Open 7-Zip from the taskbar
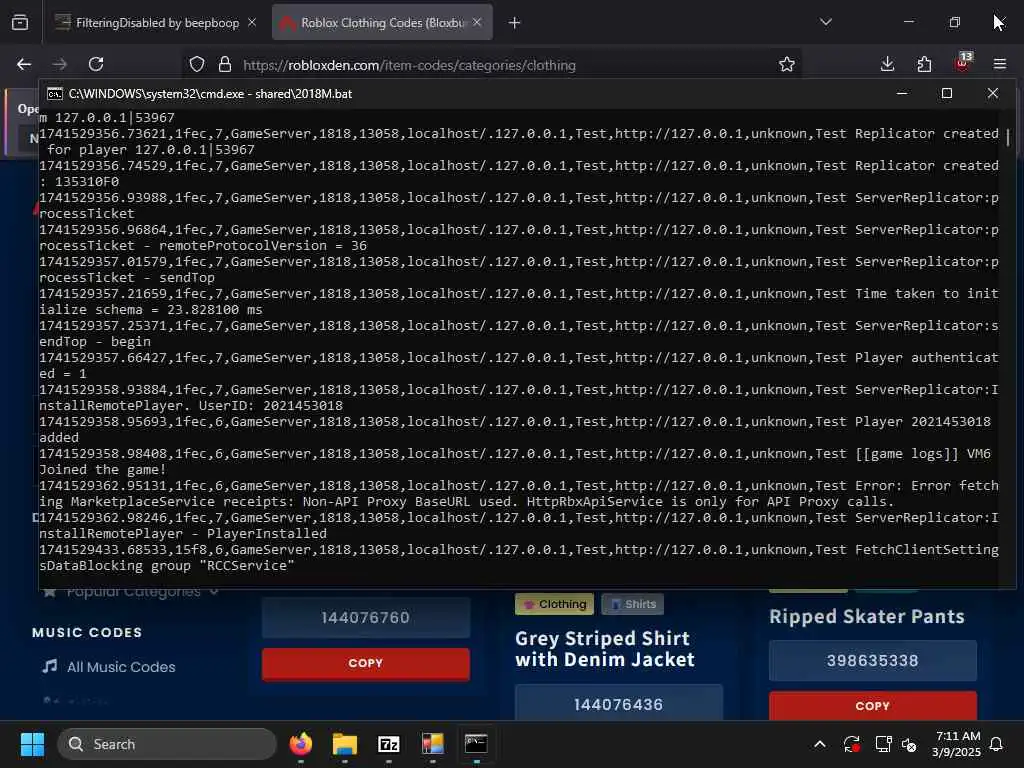Image resolution: width=1024 pixels, height=768 pixels. coord(389,744)
